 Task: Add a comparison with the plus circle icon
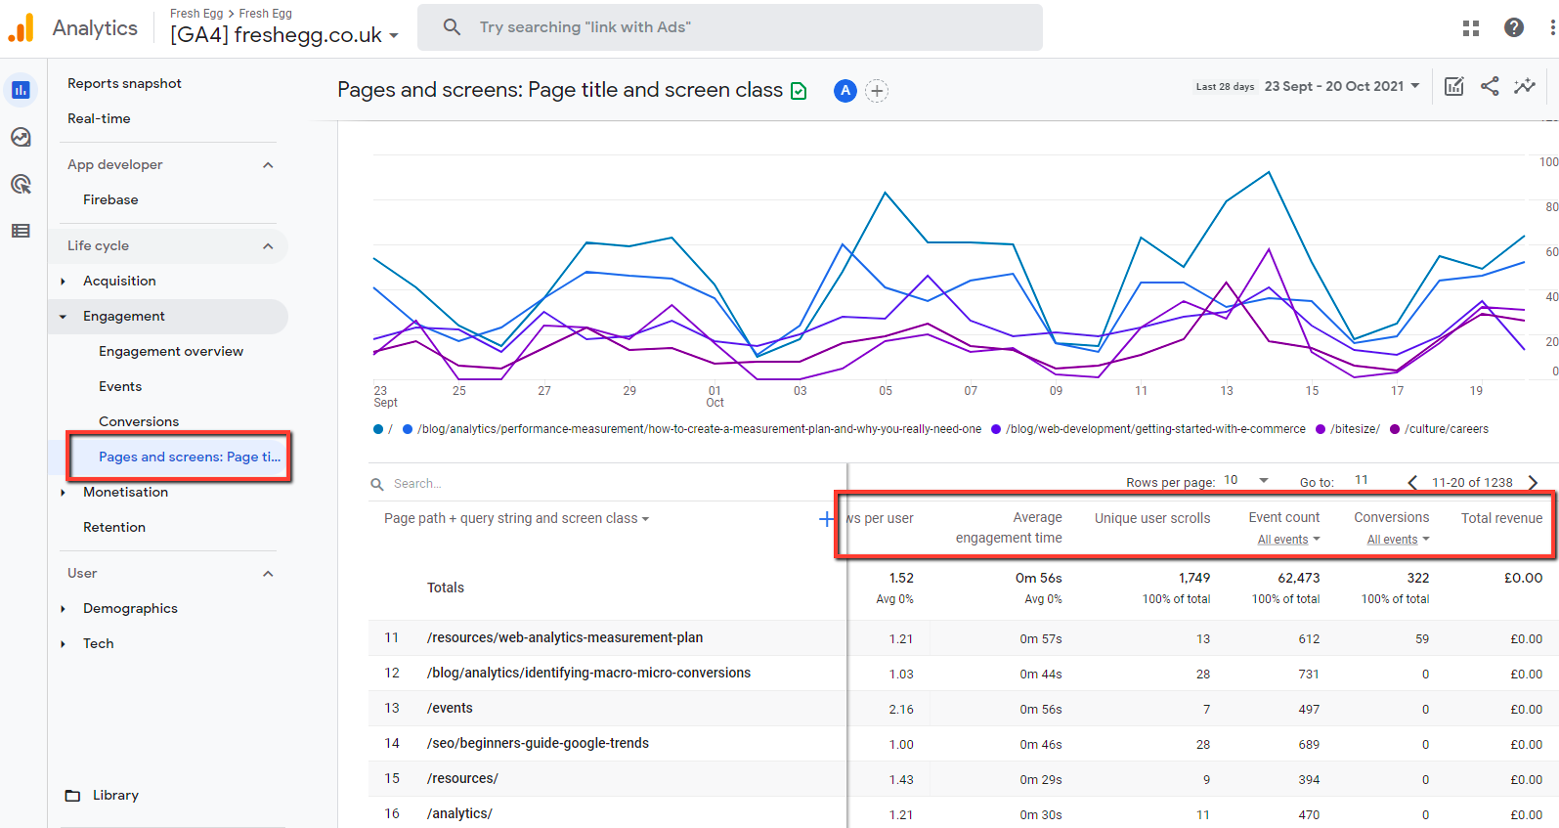pos(877,91)
